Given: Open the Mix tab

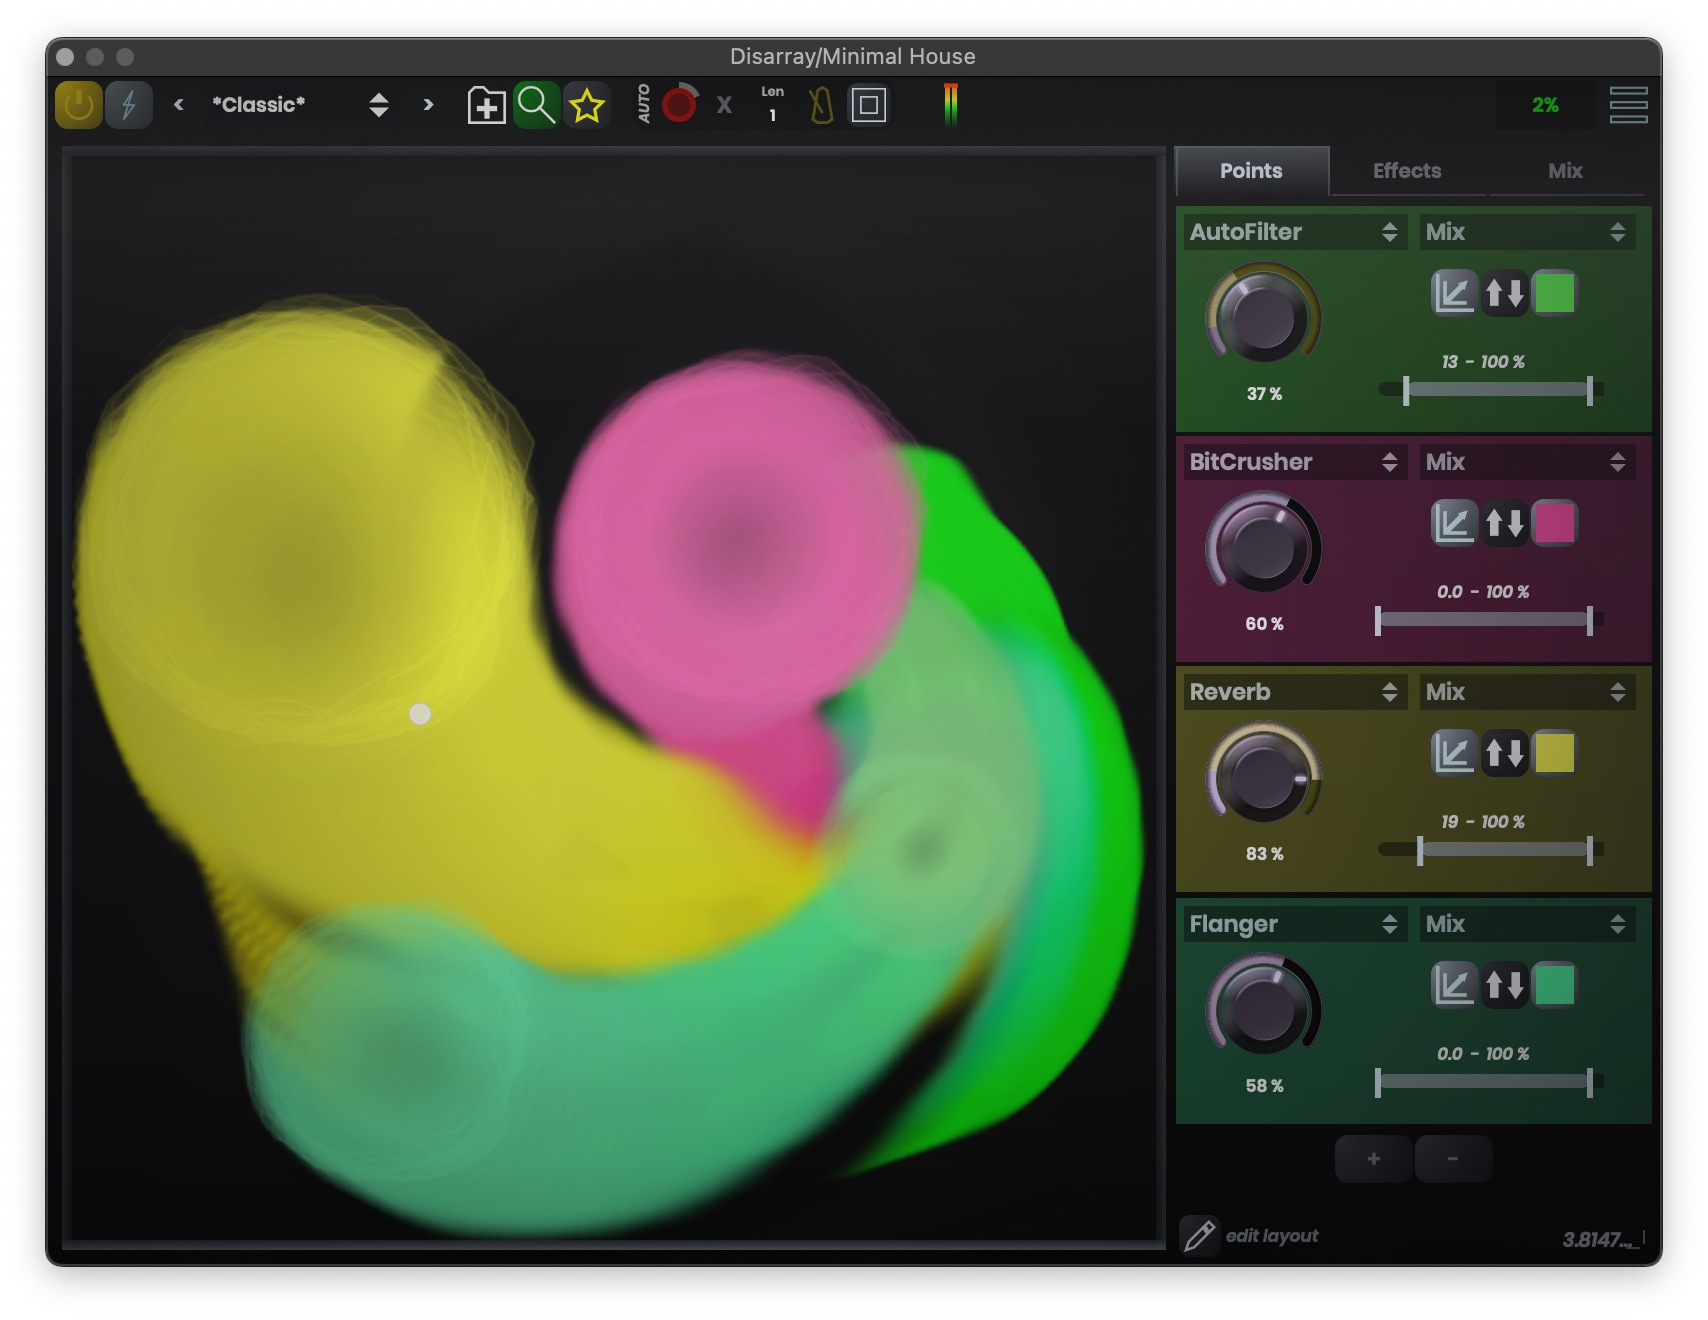Looking at the screenshot, I should click(x=1563, y=171).
